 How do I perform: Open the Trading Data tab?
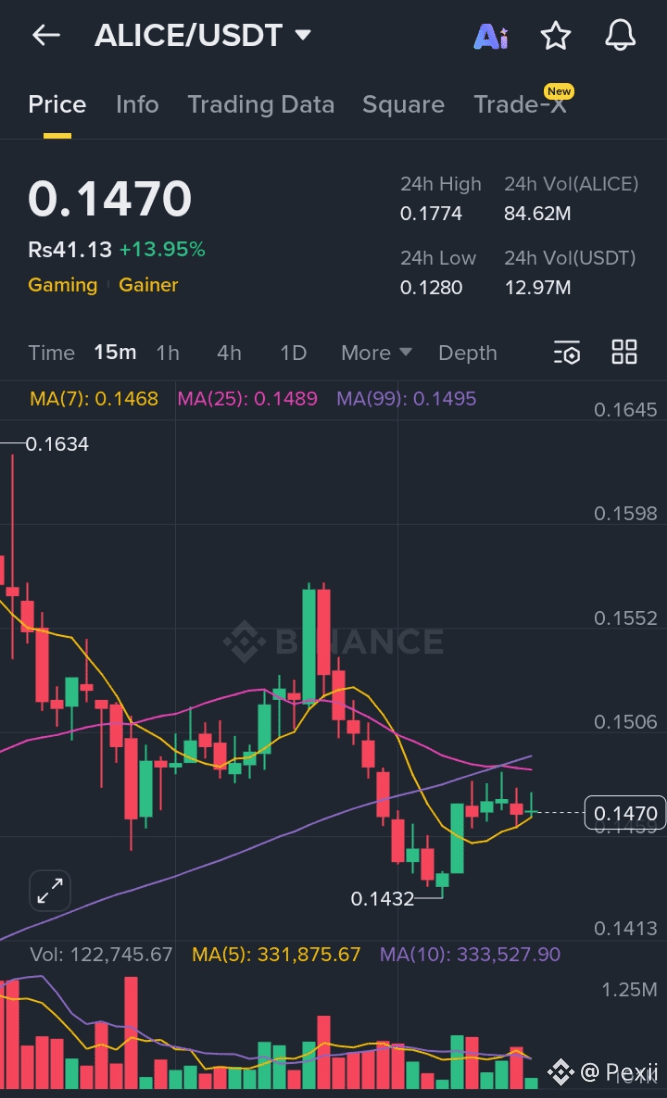click(261, 104)
